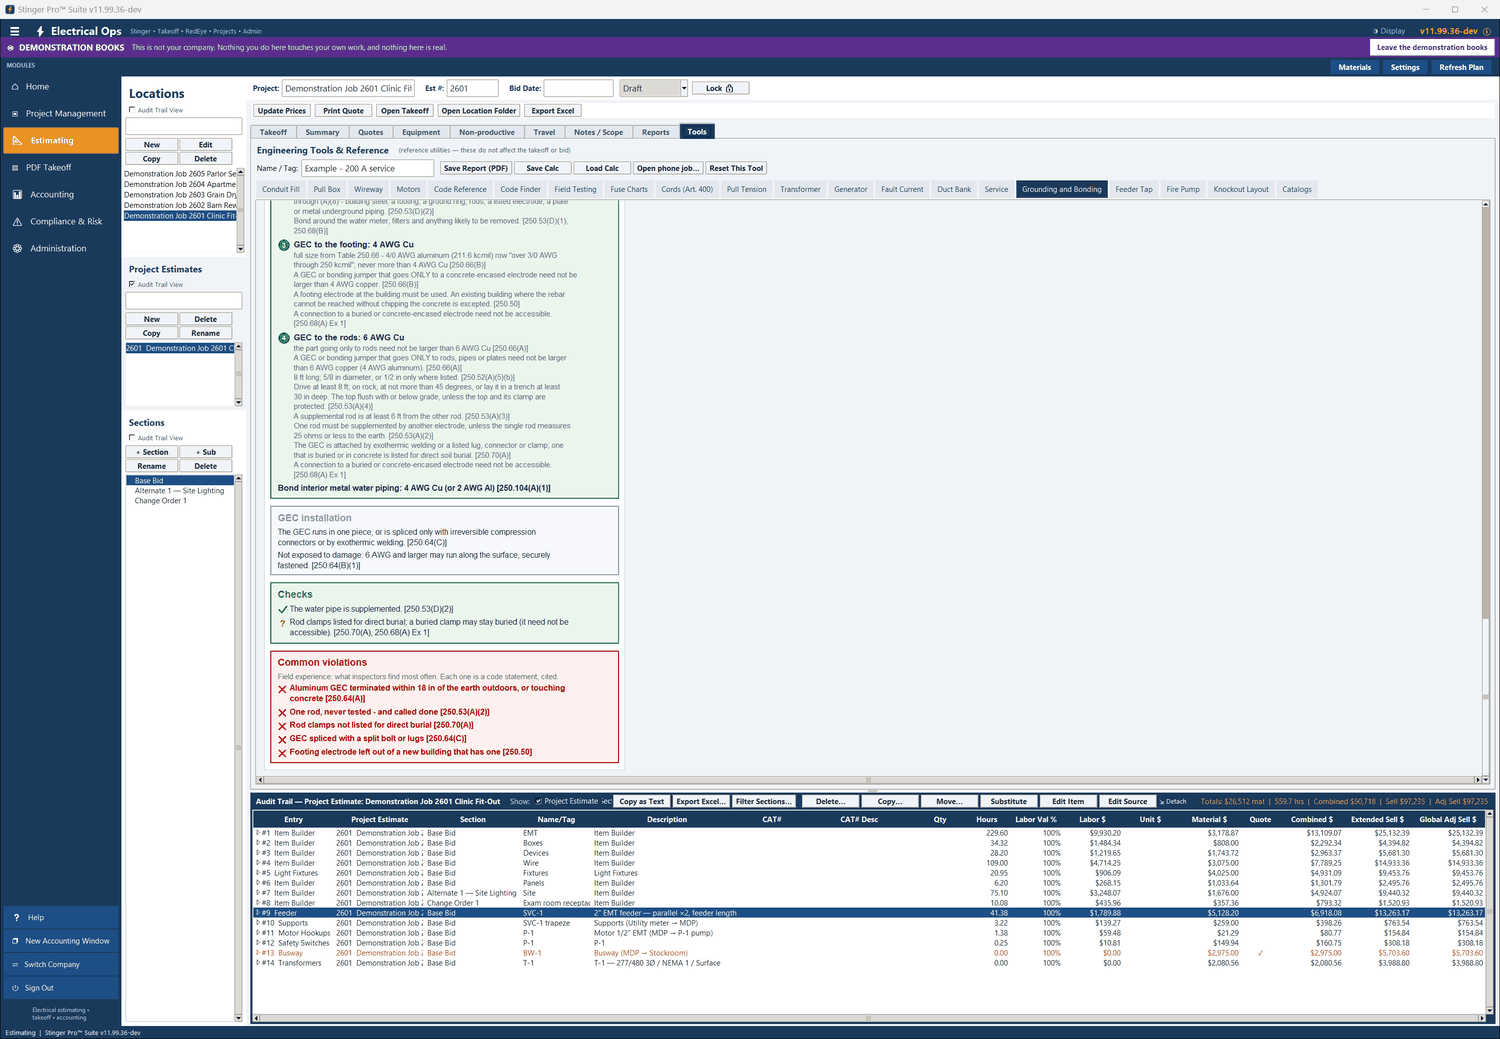Click the Display contrast icon
1500x1039 pixels.
click(1375, 31)
